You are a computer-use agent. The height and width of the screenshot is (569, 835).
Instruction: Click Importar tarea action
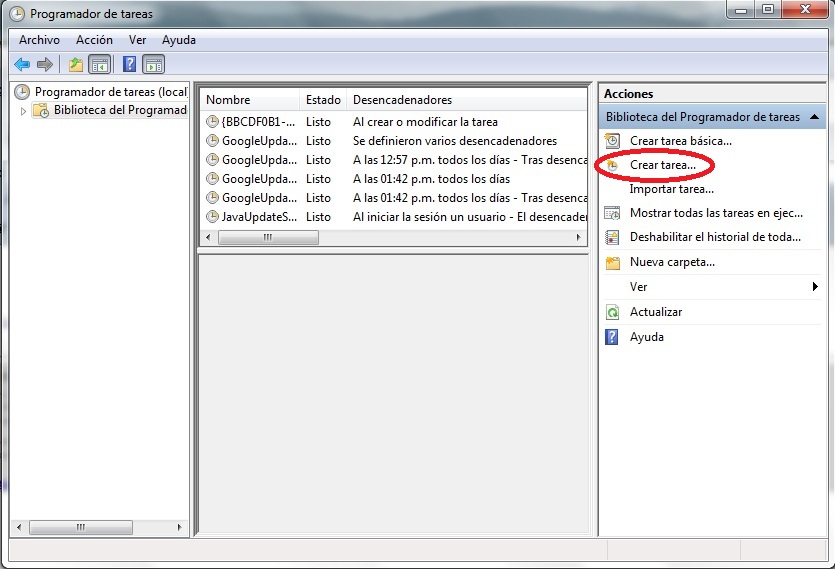[671, 189]
